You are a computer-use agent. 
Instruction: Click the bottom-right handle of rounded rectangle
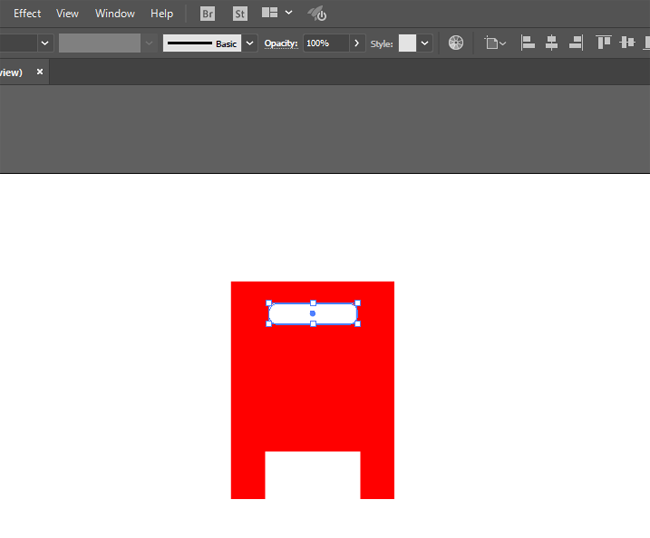(358, 324)
